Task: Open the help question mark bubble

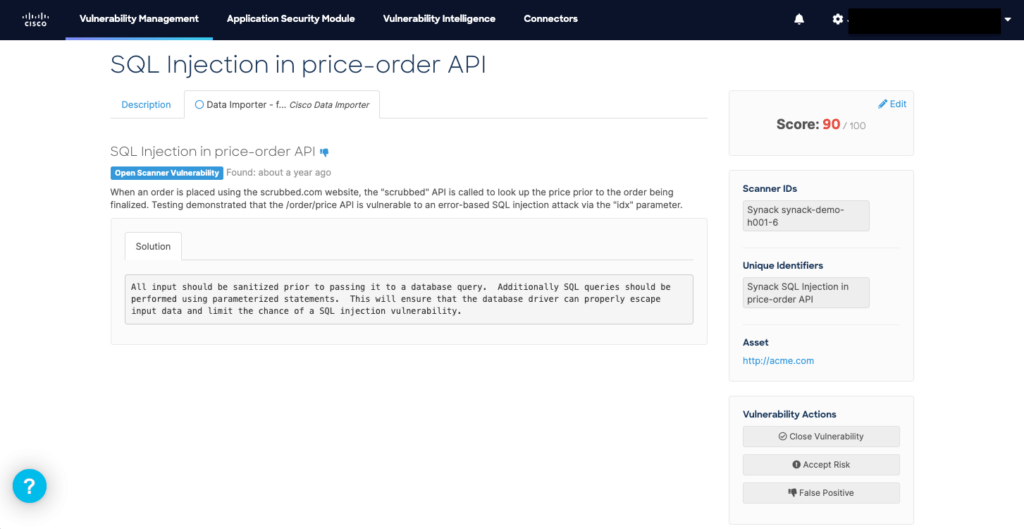Action: (x=29, y=486)
